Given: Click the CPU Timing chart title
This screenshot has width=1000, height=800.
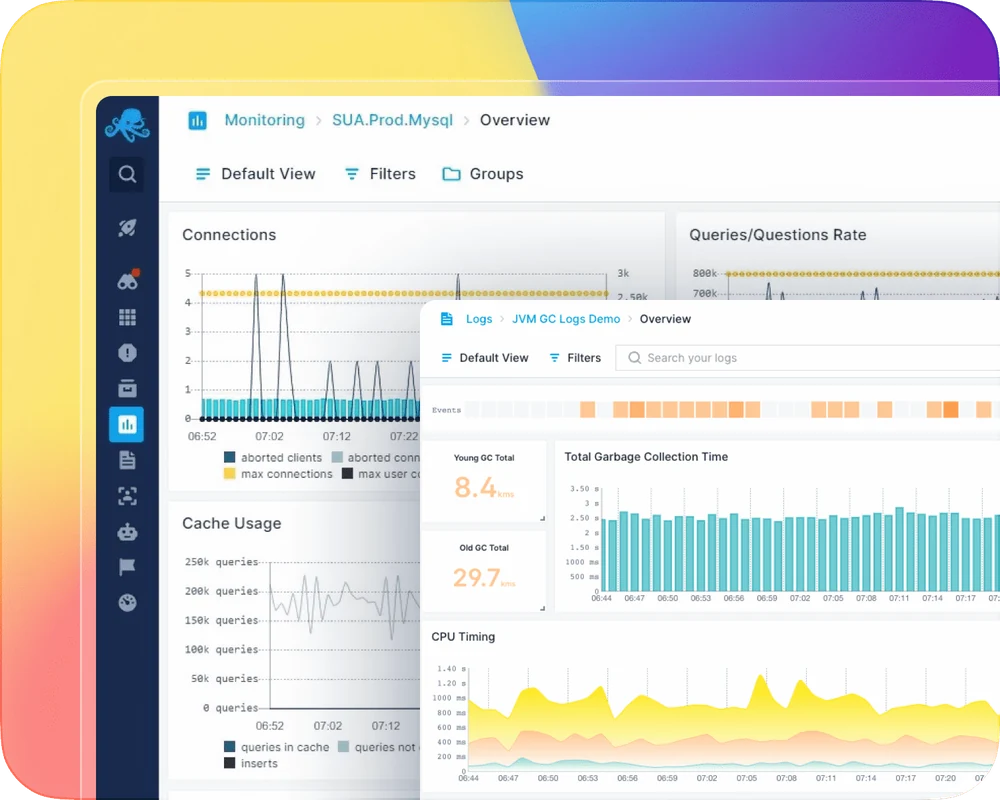Looking at the screenshot, I should [x=463, y=637].
